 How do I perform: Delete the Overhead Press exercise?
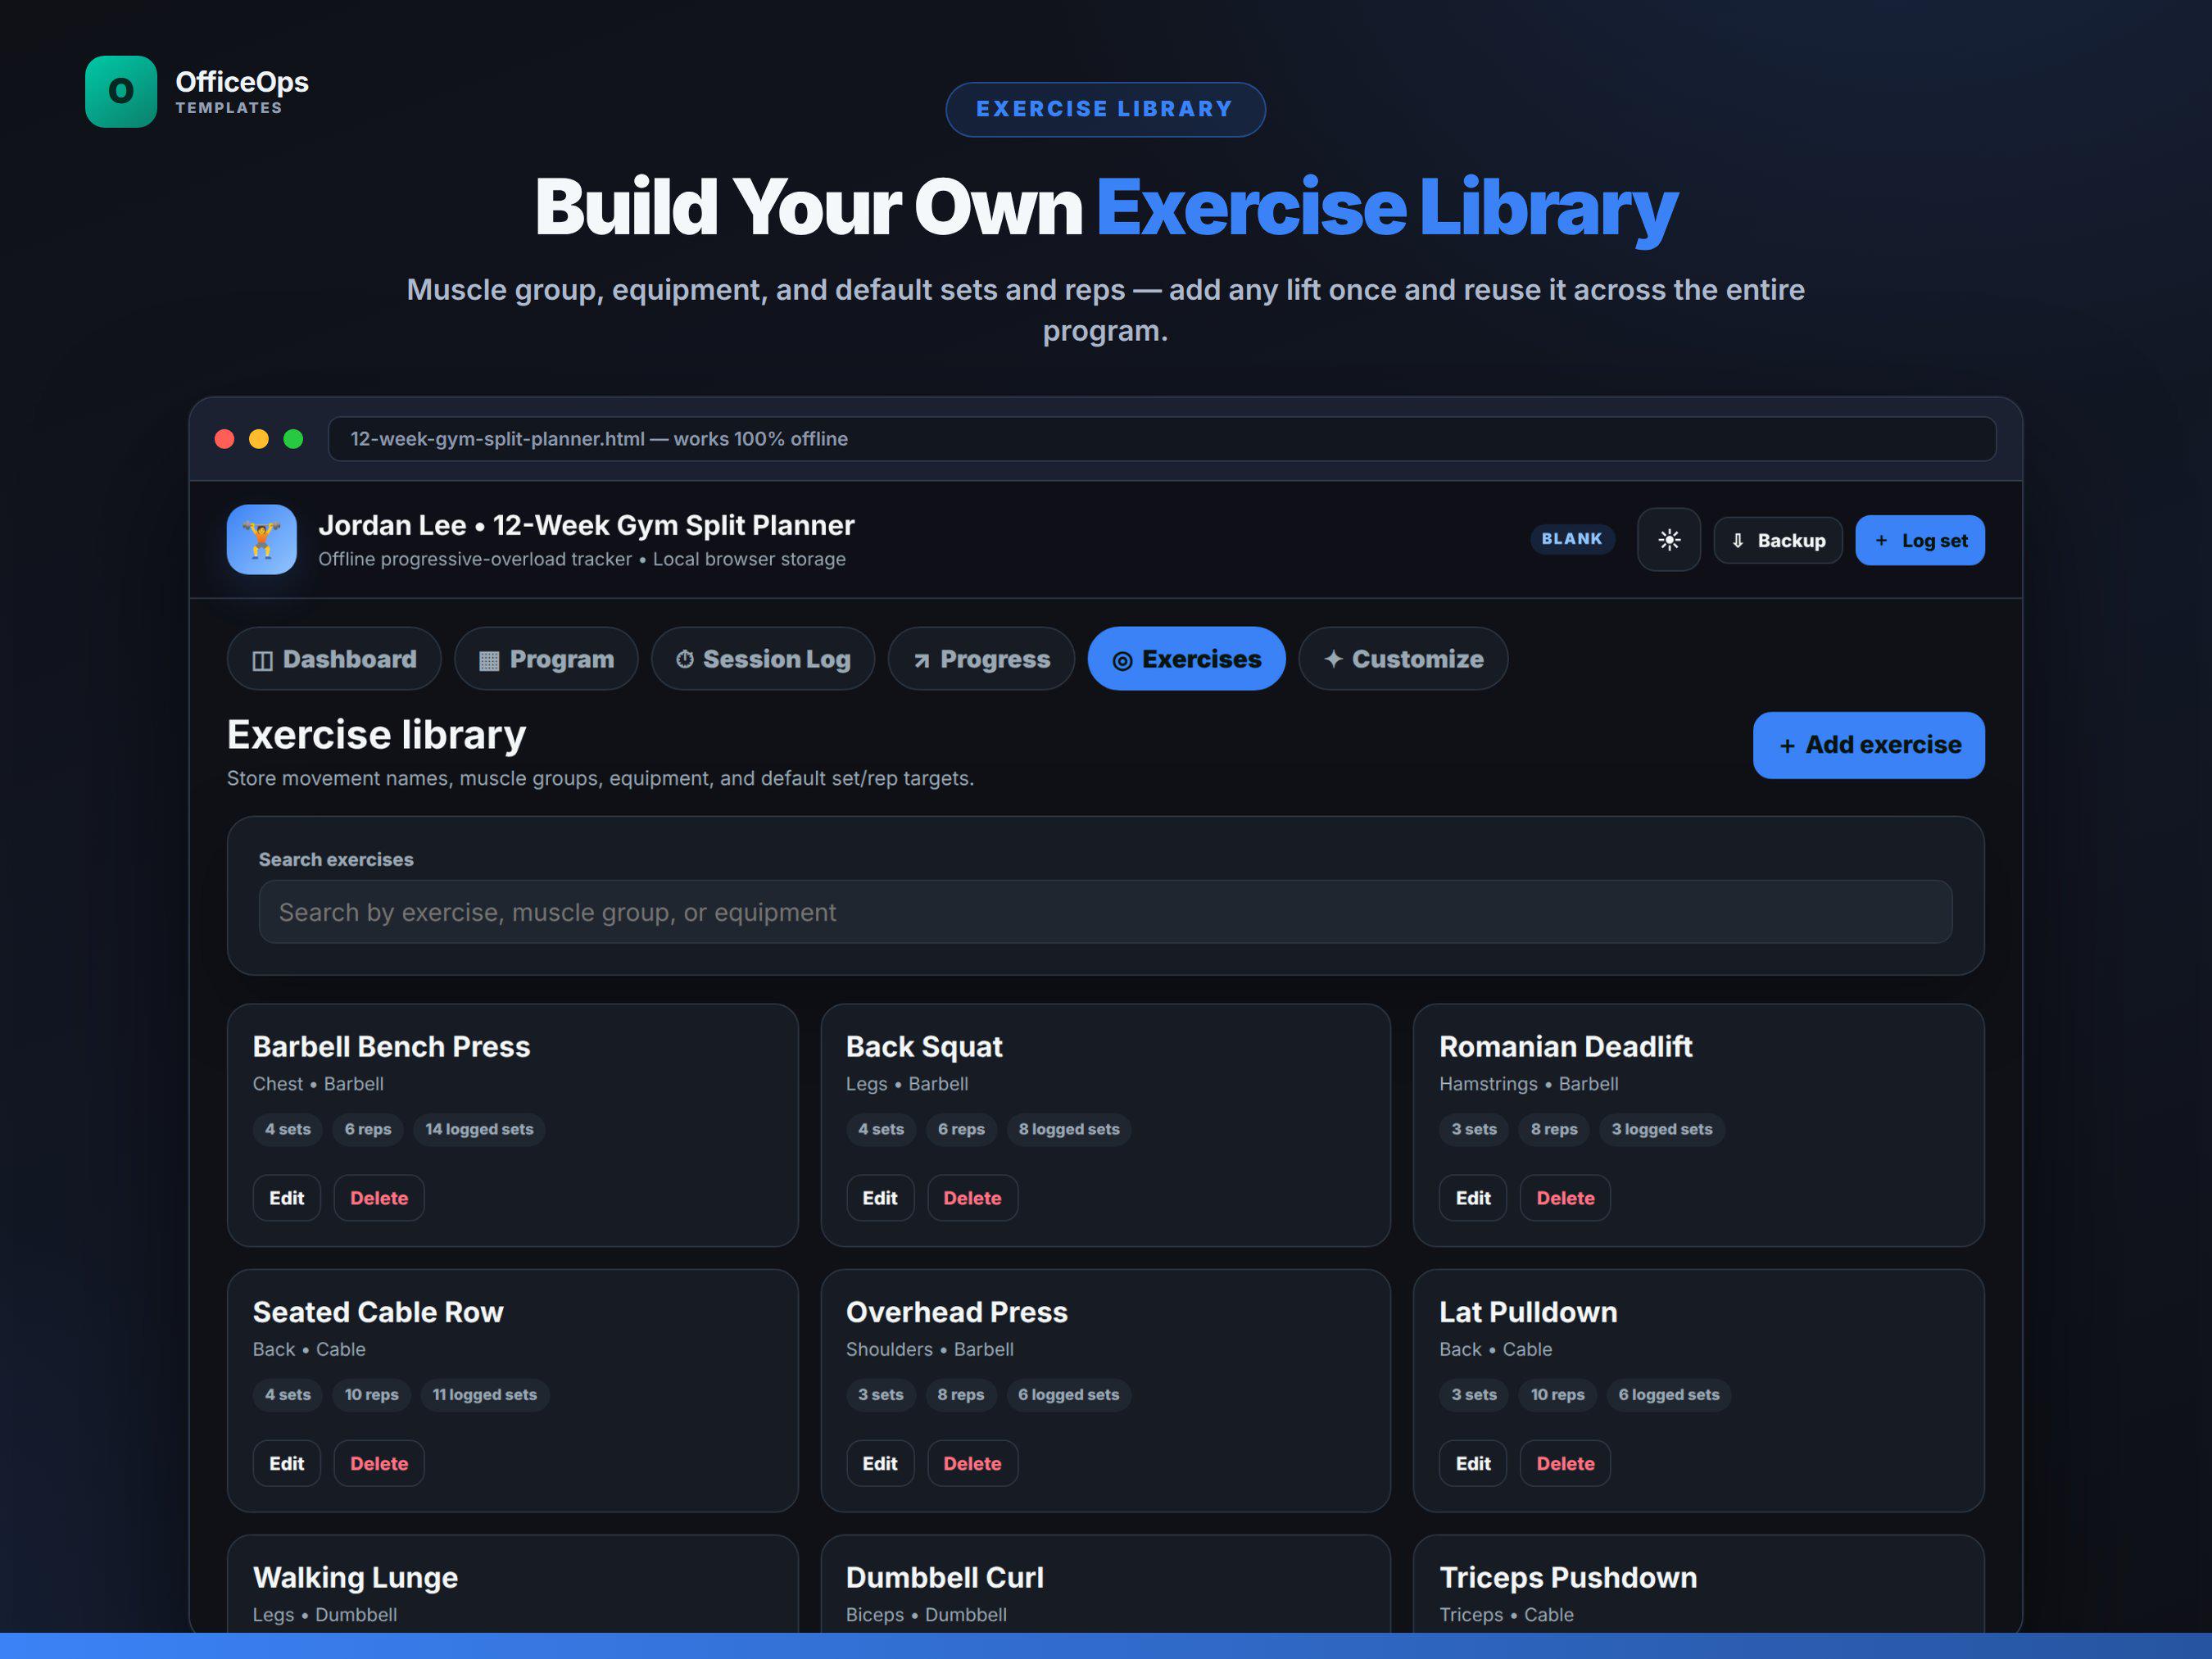pyautogui.click(x=972, y=1463)
